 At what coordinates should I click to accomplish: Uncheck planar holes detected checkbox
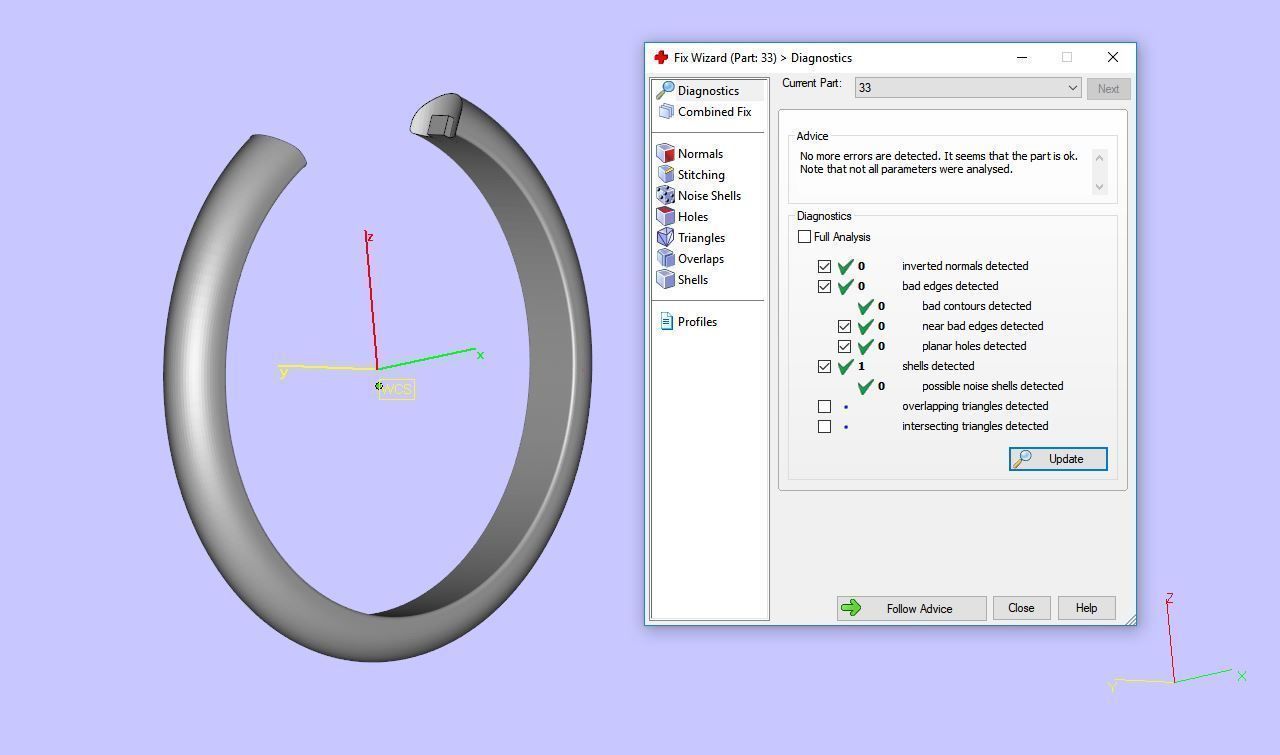(x=844, y=346)
